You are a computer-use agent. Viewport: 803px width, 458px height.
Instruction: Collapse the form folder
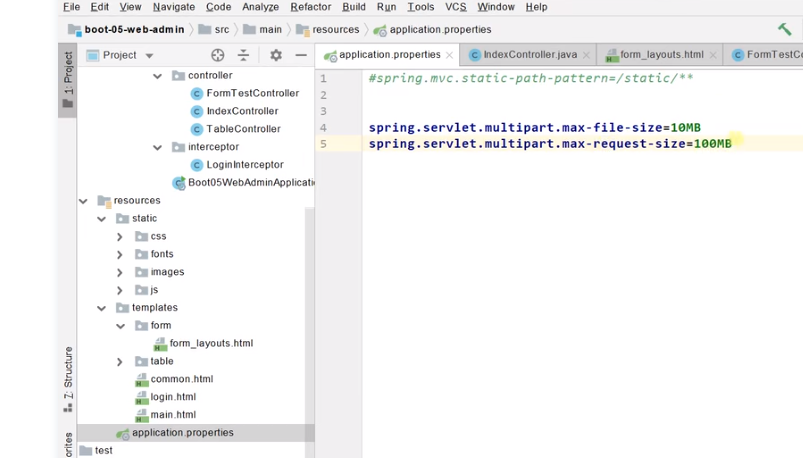click(x=120, y=326)
